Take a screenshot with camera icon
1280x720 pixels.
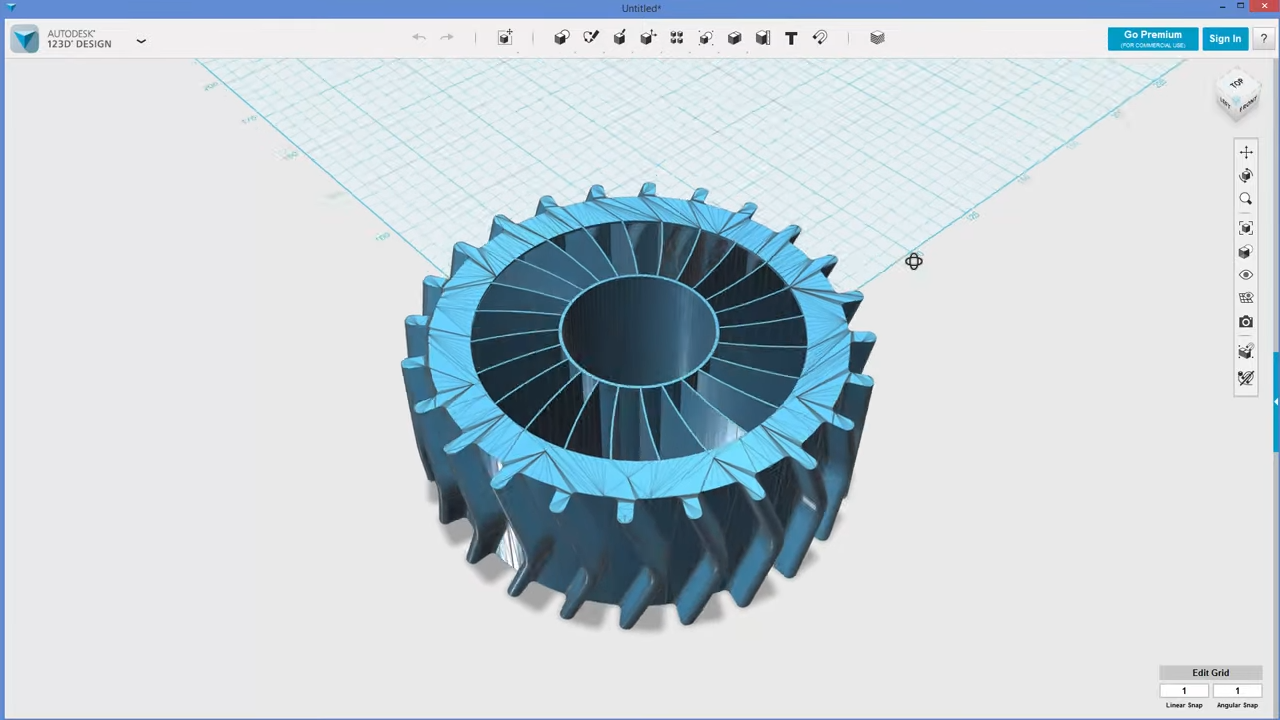click(1246, 322)
